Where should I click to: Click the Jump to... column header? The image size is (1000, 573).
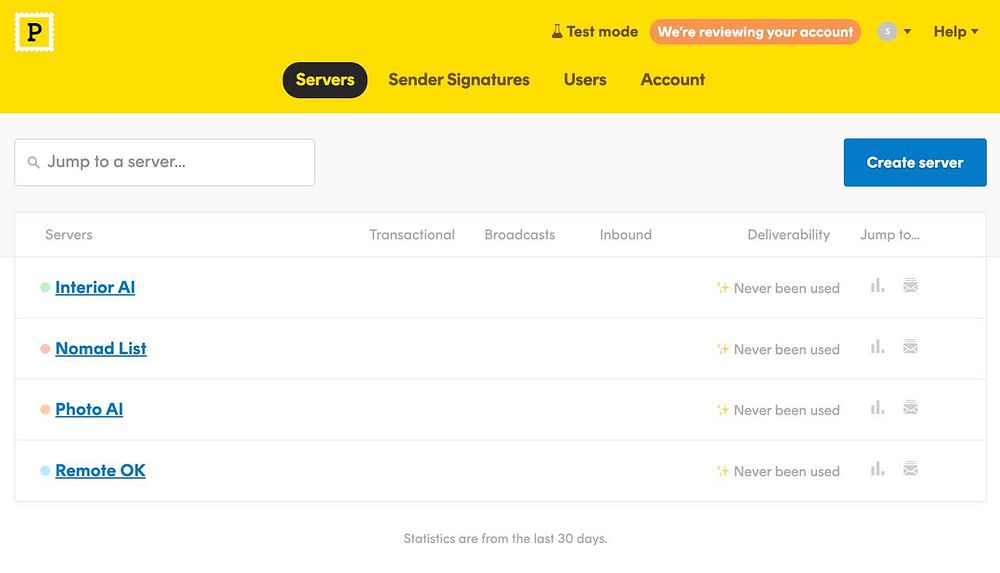tap(890, 235)
